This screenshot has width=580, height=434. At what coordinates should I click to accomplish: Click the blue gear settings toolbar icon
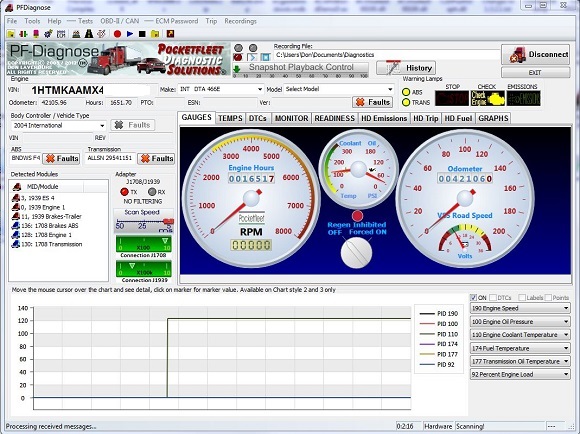[48, 34]
